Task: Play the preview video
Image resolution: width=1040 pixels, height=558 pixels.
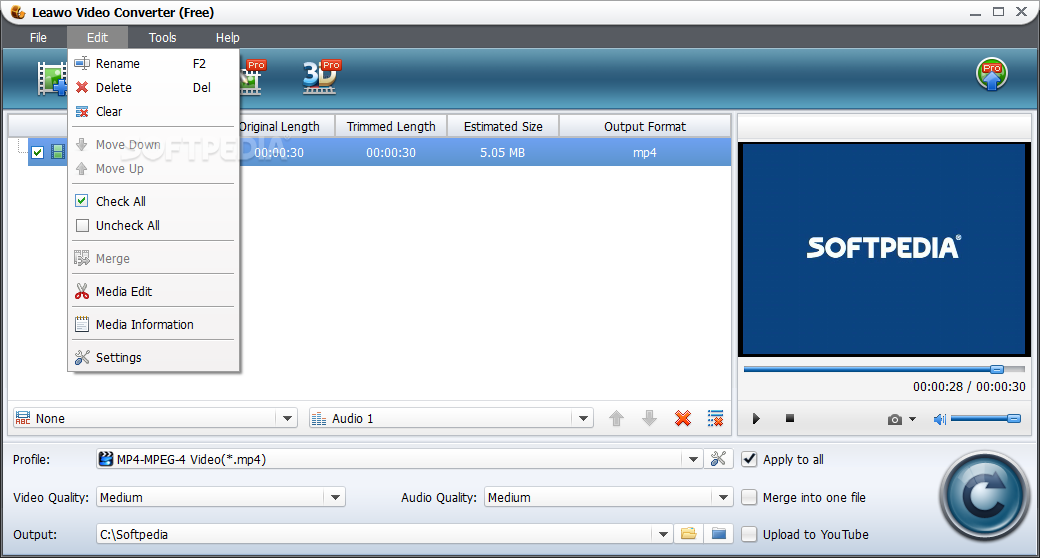Action: [x=756, y=419]
